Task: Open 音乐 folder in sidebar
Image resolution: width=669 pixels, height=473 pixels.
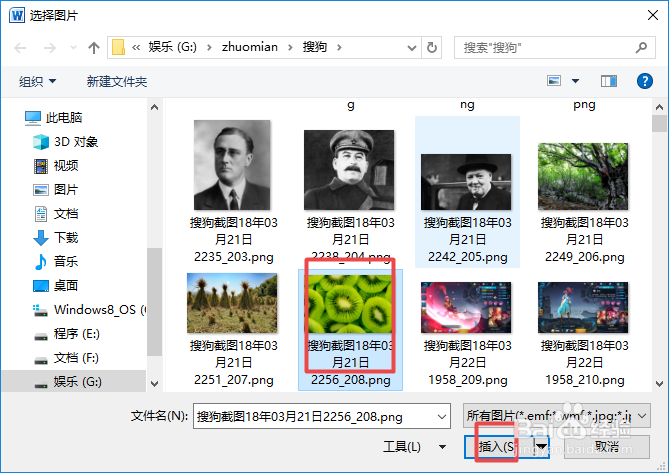Action: 56,261
